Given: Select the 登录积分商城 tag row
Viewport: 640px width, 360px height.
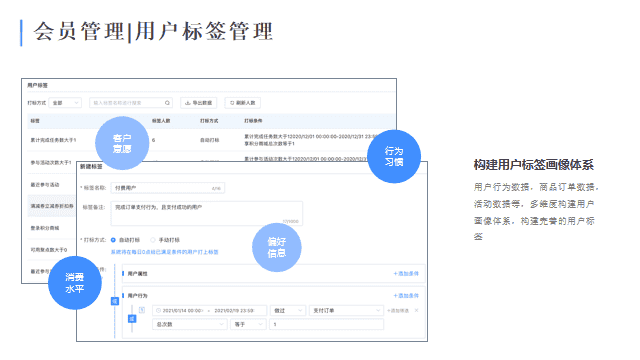Looking at the screenshot, I should click(45, 228).
